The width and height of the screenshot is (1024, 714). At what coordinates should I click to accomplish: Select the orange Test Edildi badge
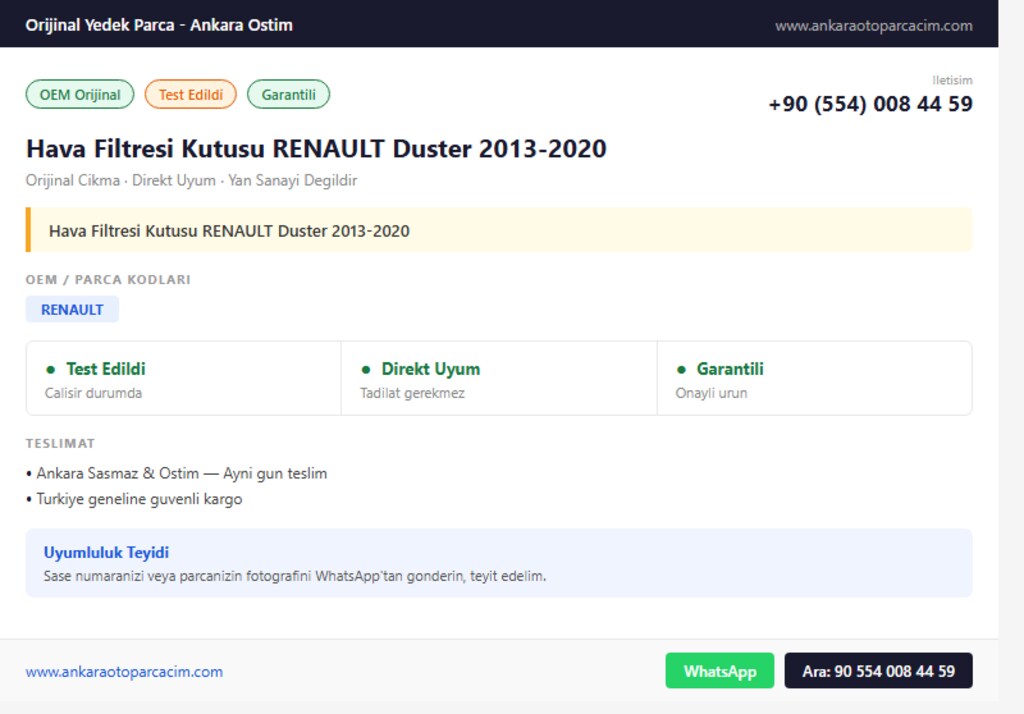pyautogui.click(x=191, y=95)
